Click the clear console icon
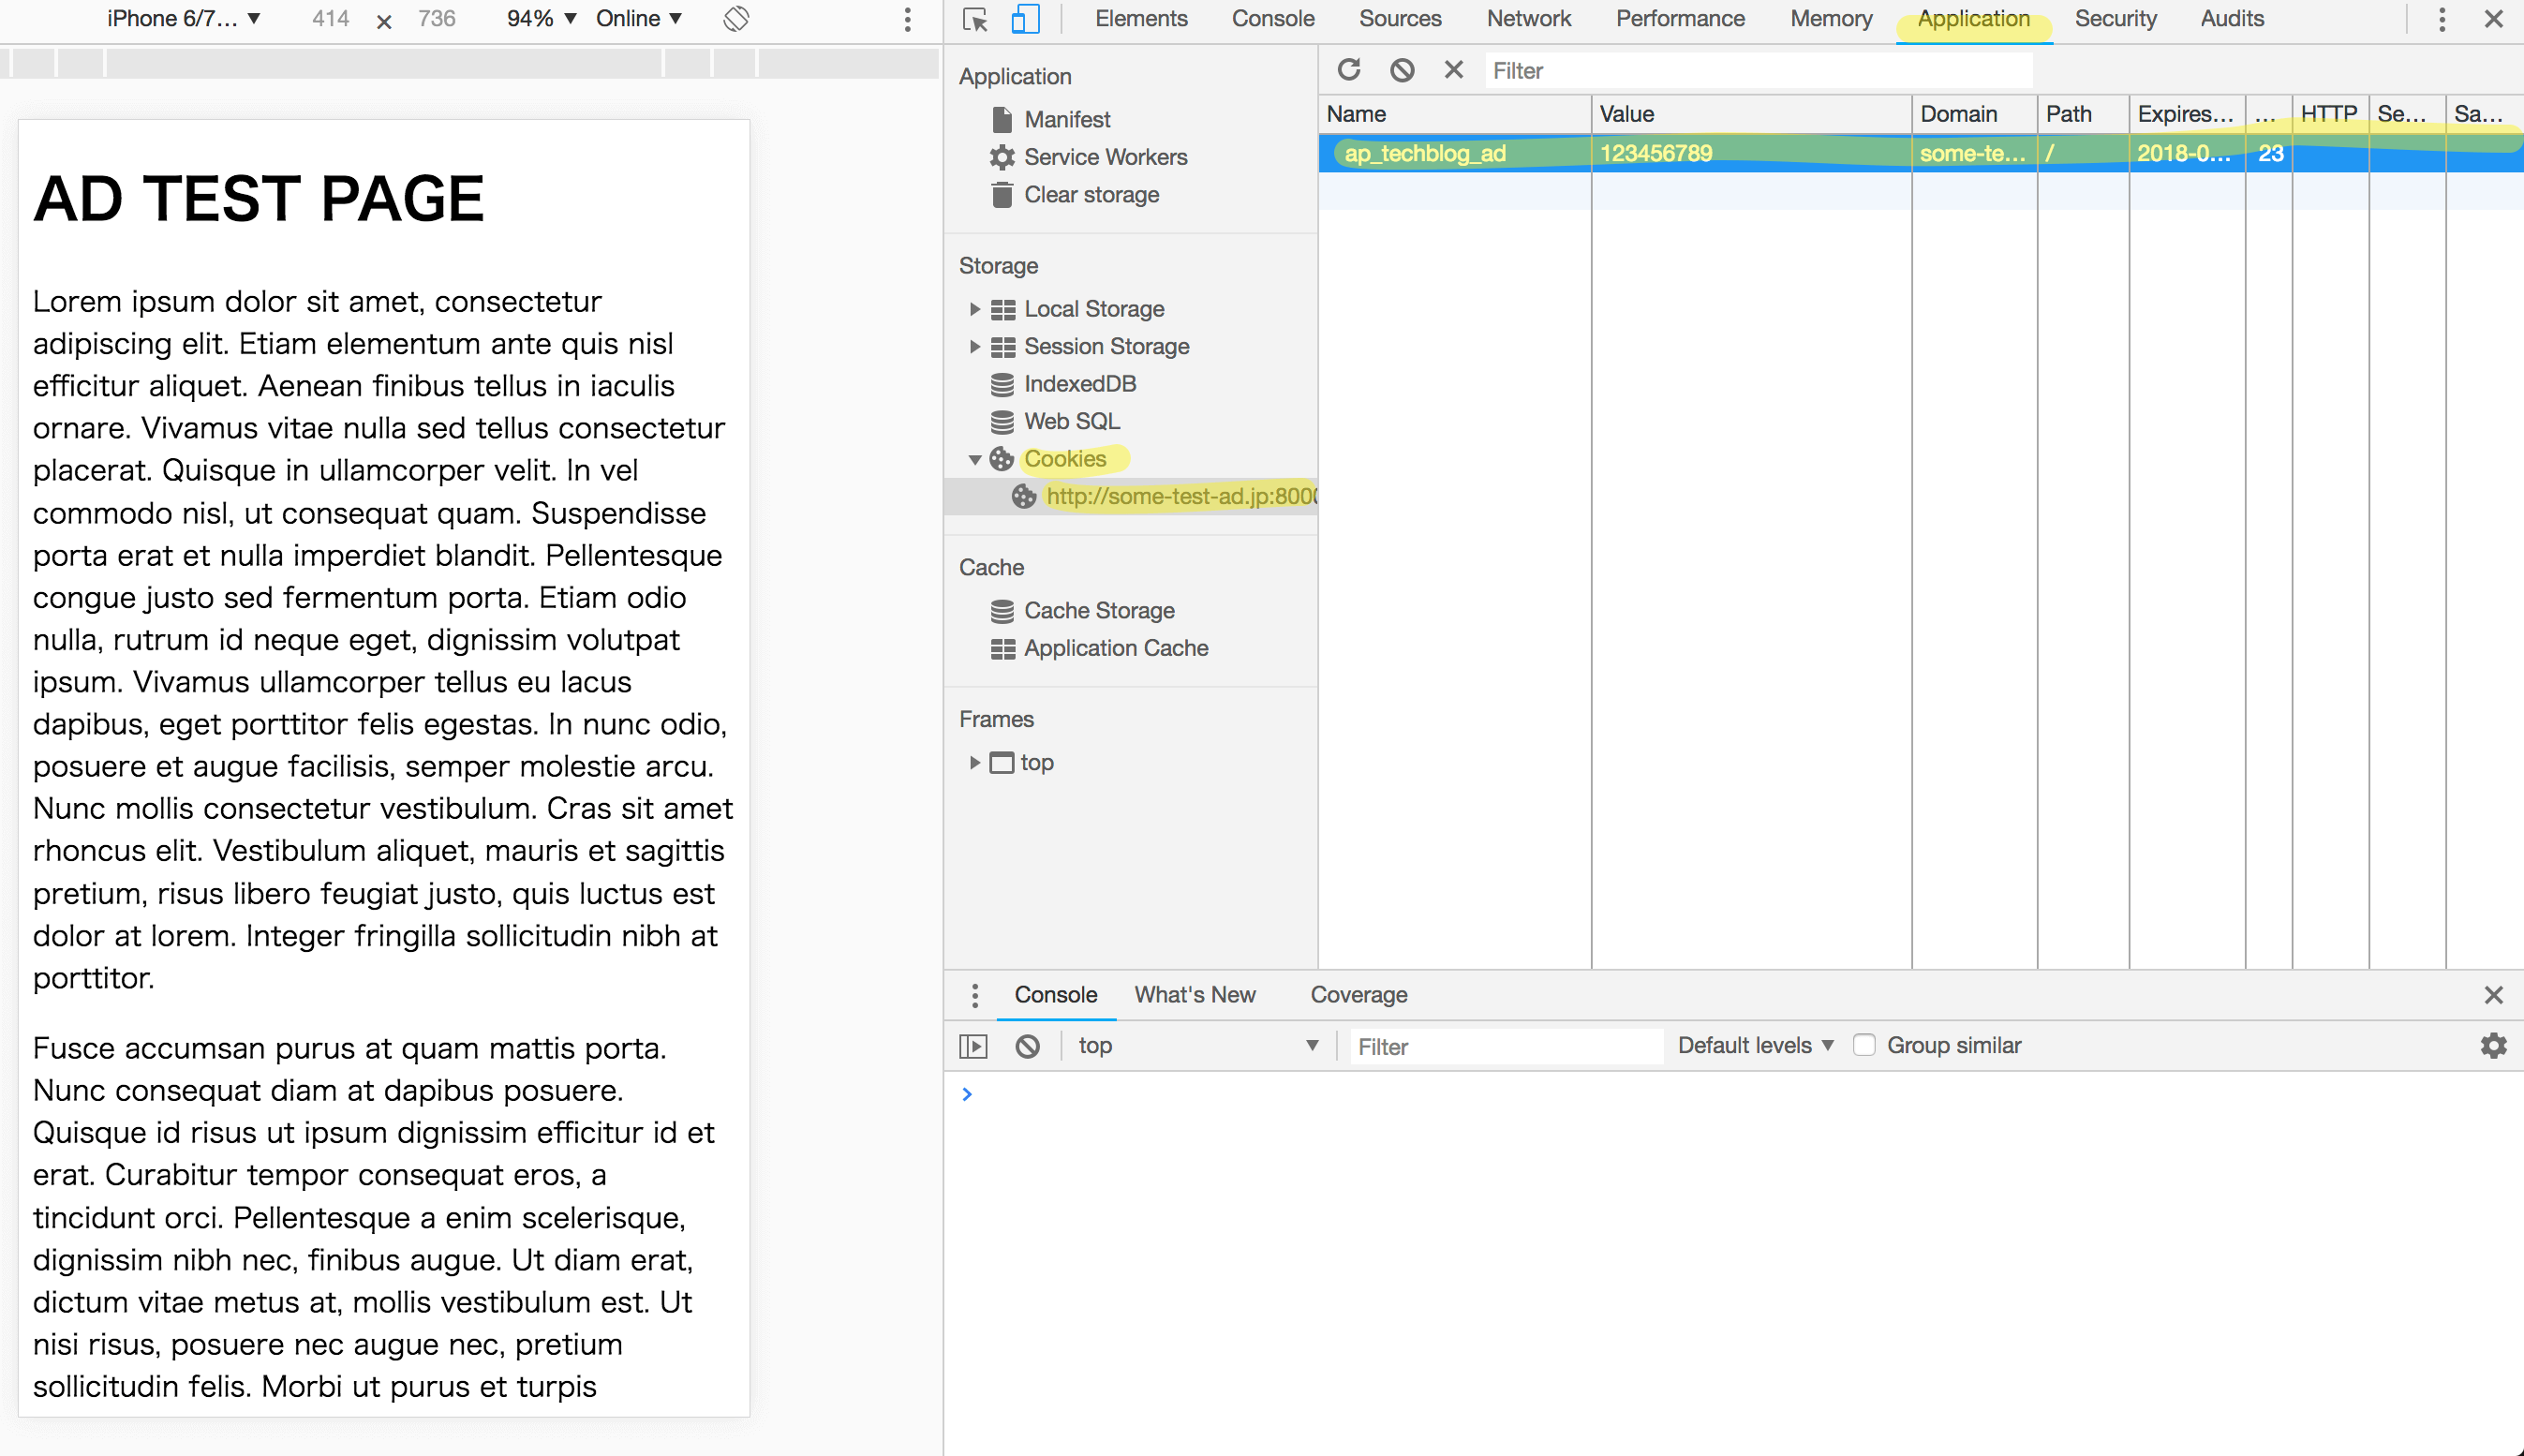Viewport: 2524px width, 1456px height. [x=1027, y=1046]
